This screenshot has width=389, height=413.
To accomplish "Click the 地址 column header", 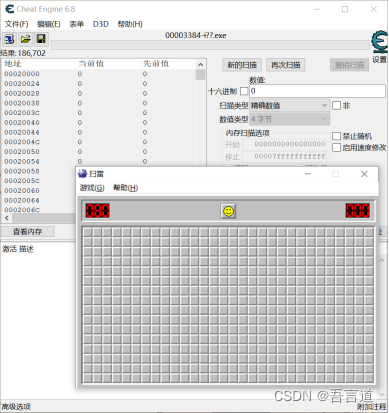I will (38, 64).
